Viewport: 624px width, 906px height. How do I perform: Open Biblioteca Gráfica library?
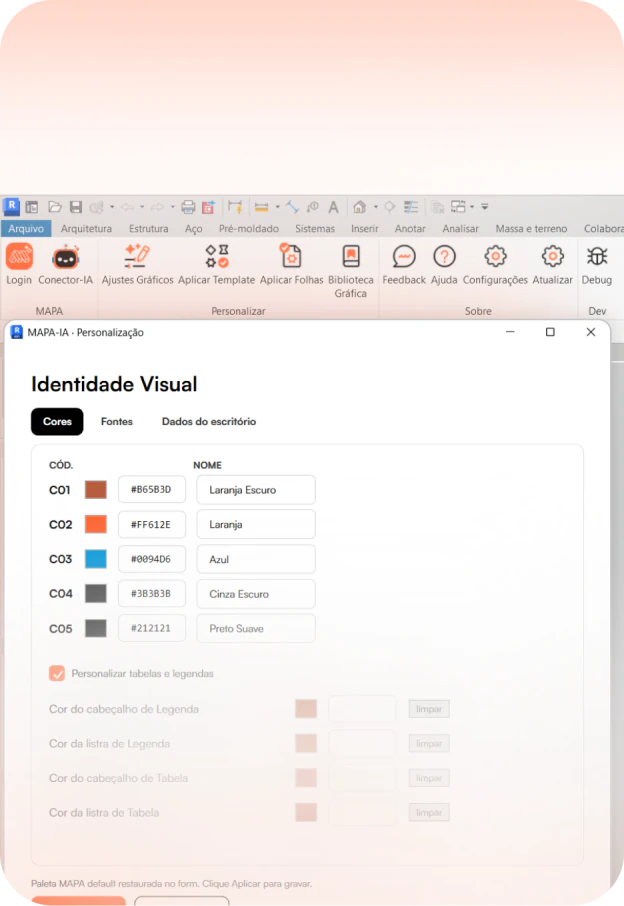351,257
